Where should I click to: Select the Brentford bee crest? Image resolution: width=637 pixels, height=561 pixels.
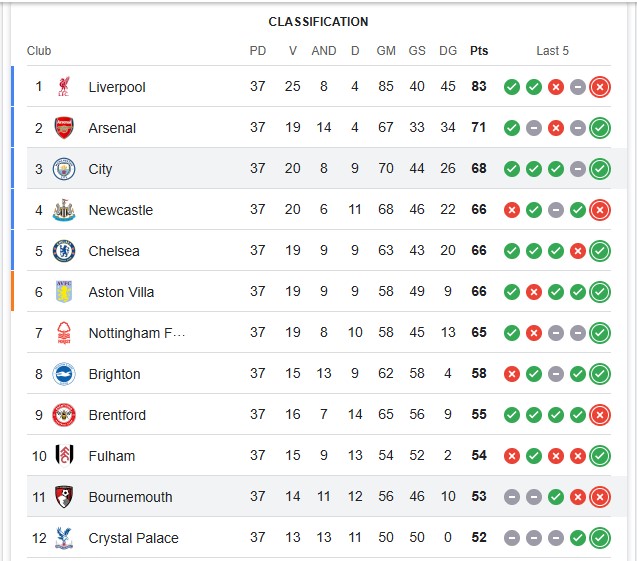tap(64, 415)
